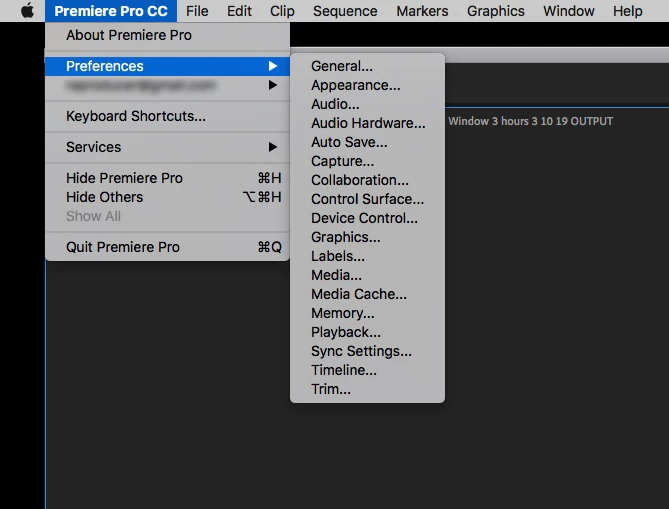Open Collaboration preferences
This screenshot has width=669, height=509.
367,180
